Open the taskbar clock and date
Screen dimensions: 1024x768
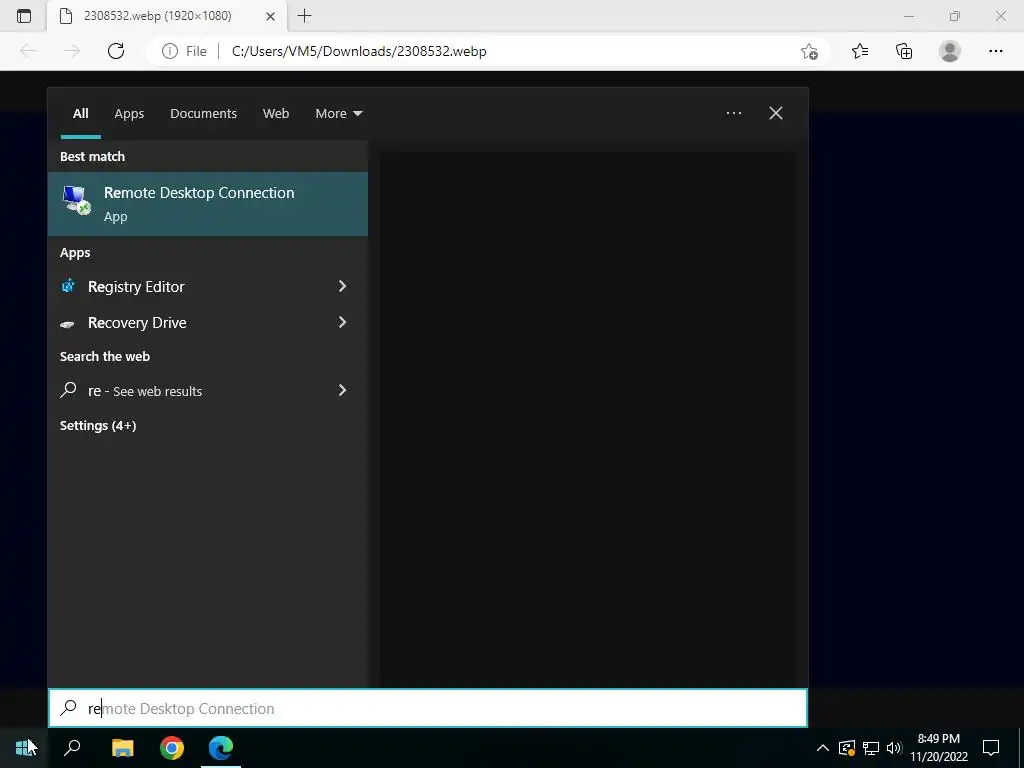(x=938, y=748)
